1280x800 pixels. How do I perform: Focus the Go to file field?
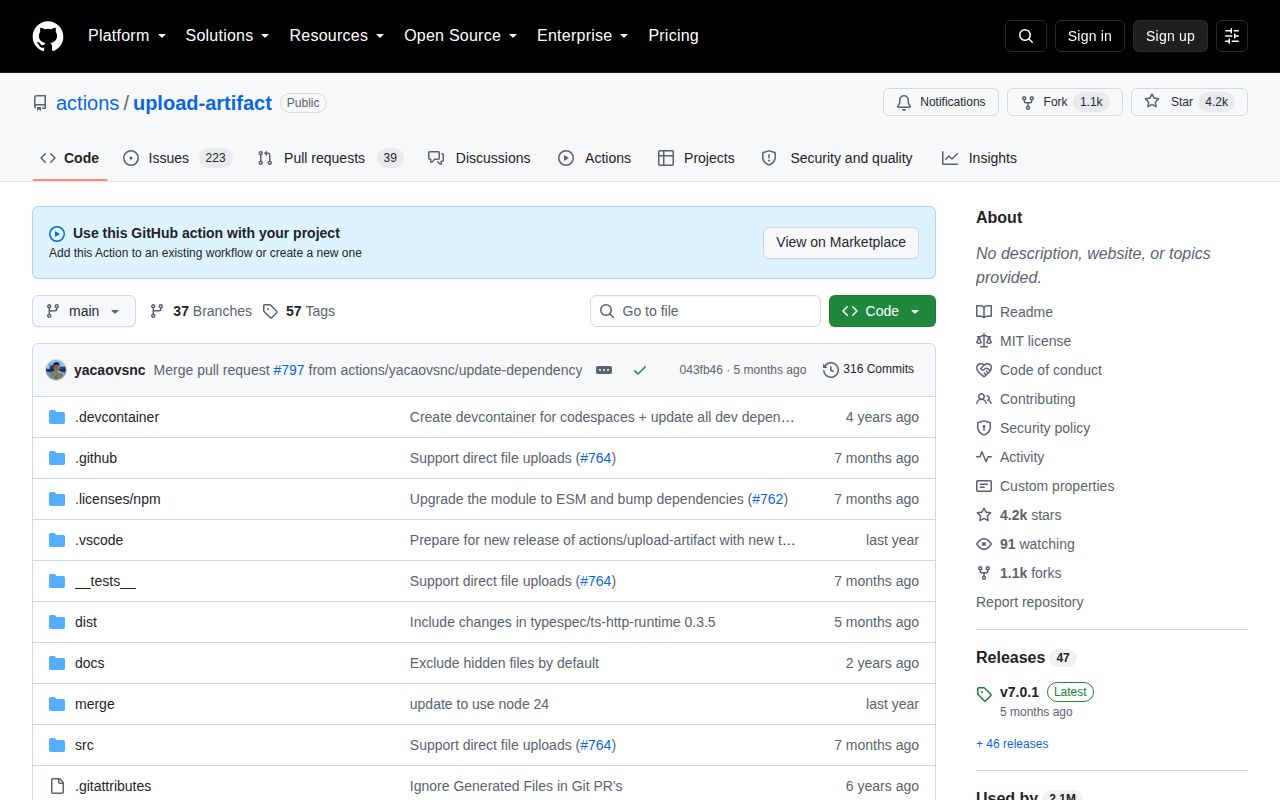(705, 311)
